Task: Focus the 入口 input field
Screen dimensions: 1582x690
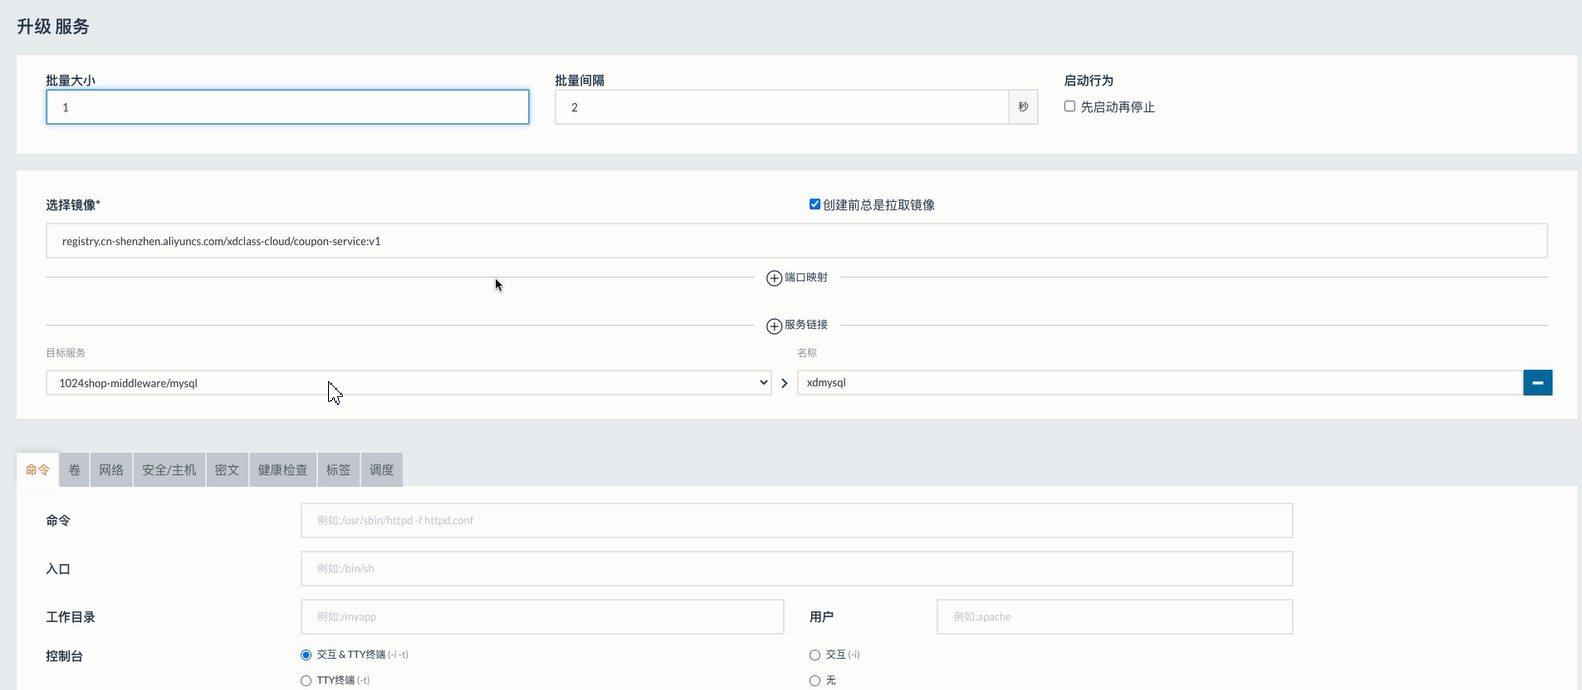Action: tap(797, 569)
